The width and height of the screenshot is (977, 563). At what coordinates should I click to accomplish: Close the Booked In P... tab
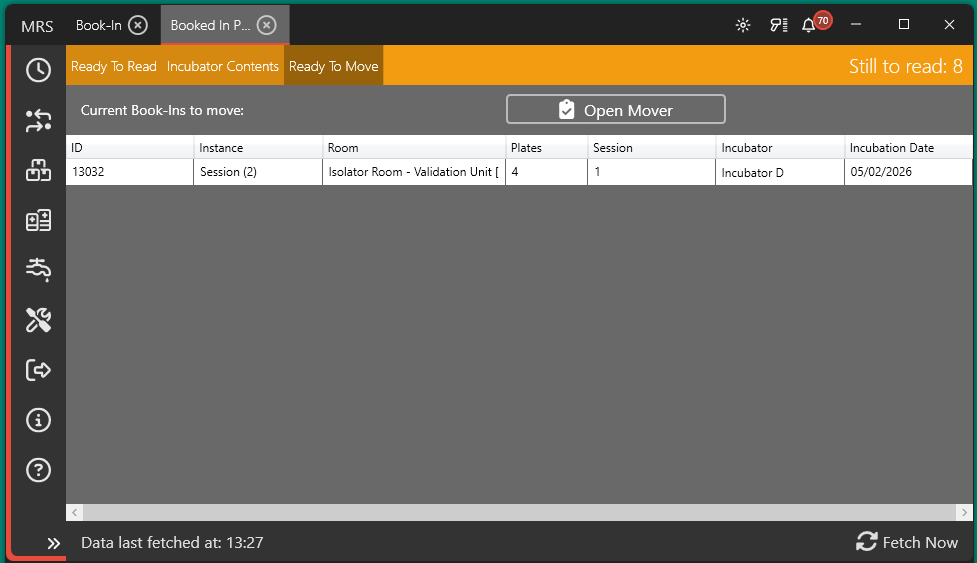click(266, 25)
